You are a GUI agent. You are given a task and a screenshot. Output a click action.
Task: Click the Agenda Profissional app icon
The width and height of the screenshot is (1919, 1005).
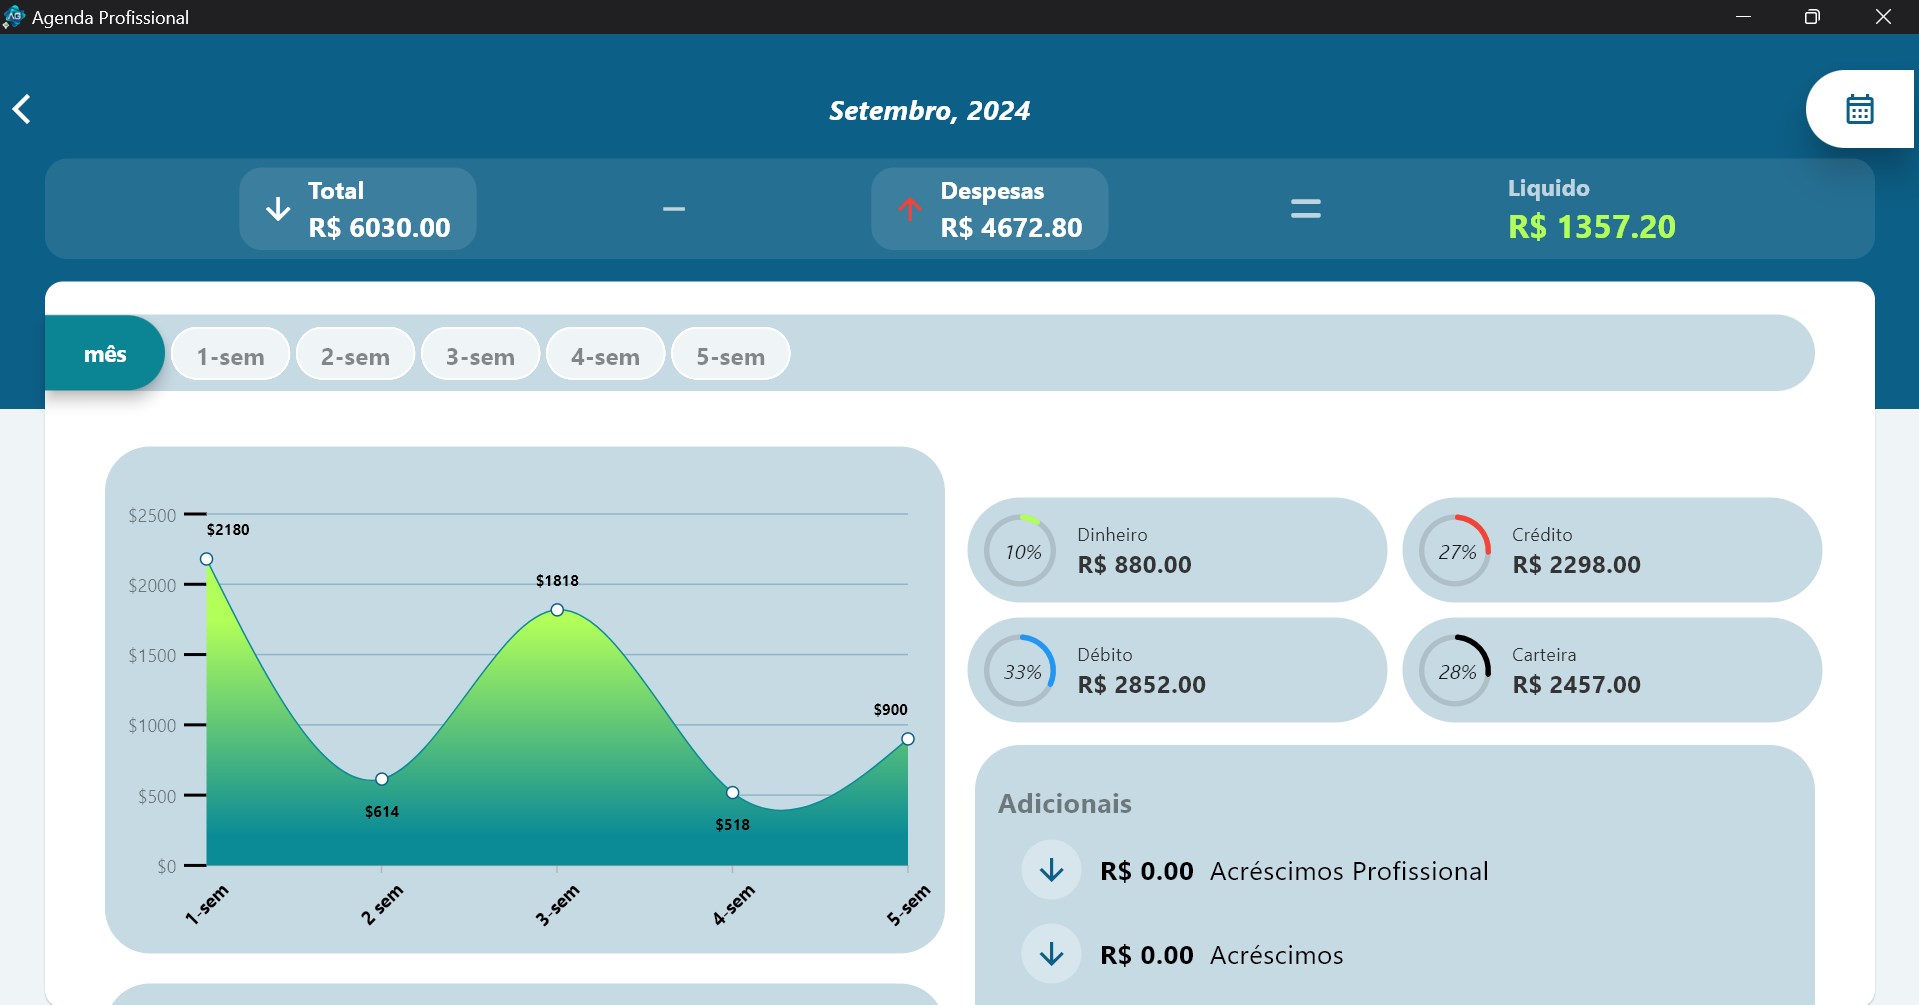click(x=14, y=17)
